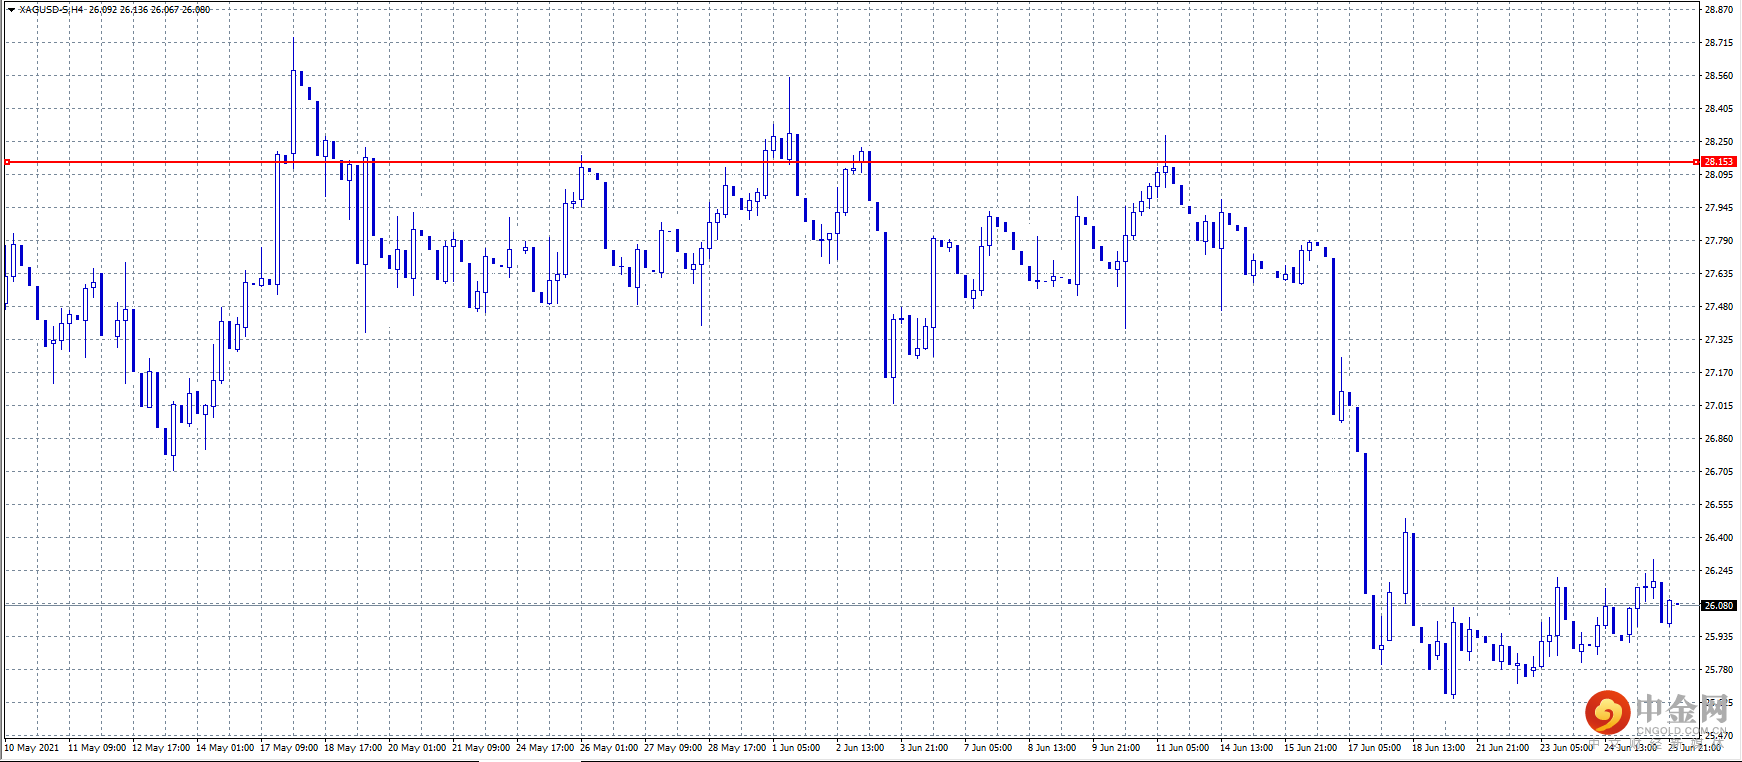Click the 25.780 price axis value
Screen dimensions: 1742x762
click(1719, 669)
